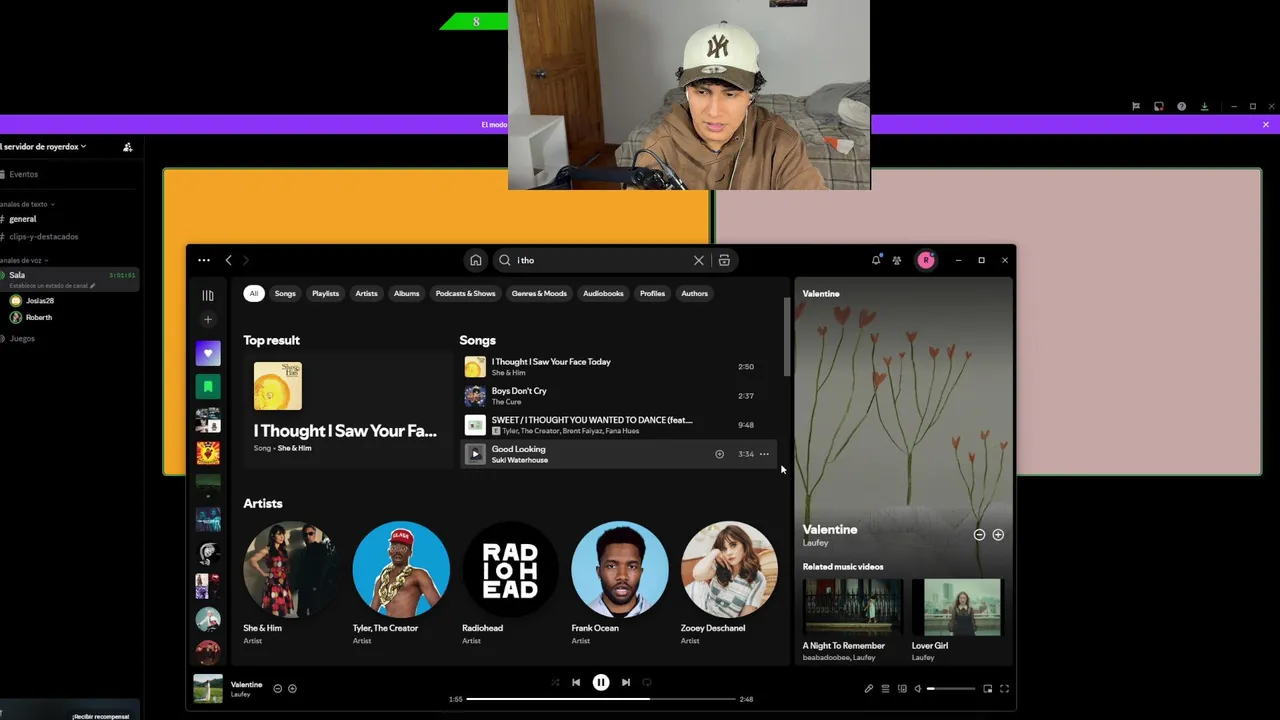Viewport: 1280px width, 720px height.
Task: Open the lyrics microphone icon
Action: point(868,689)
